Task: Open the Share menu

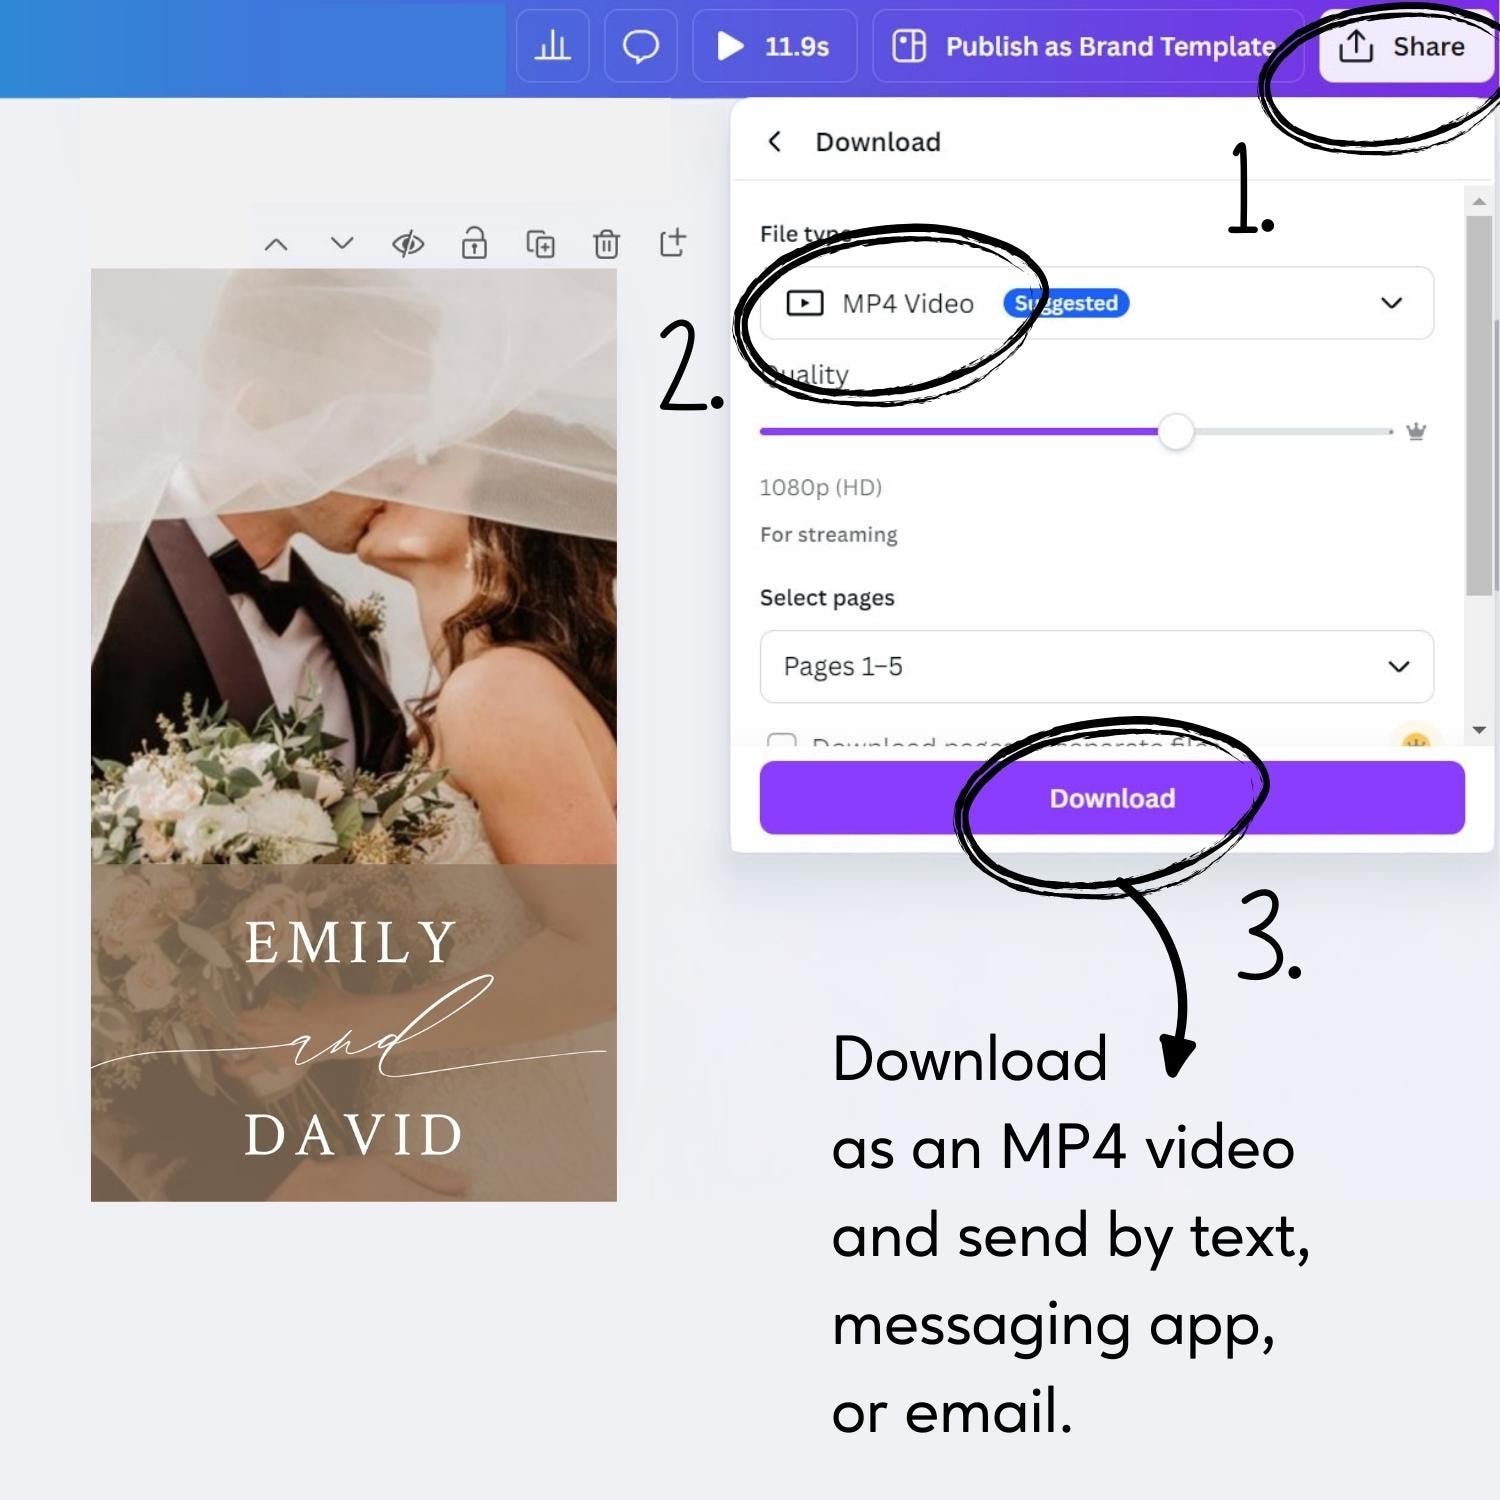Action: coord(1404,46)
